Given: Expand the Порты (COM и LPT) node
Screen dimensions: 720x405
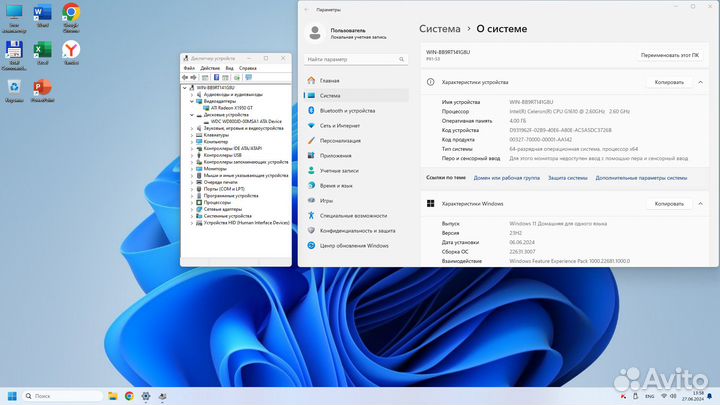Looking at the screenshot, I should 192,189.
